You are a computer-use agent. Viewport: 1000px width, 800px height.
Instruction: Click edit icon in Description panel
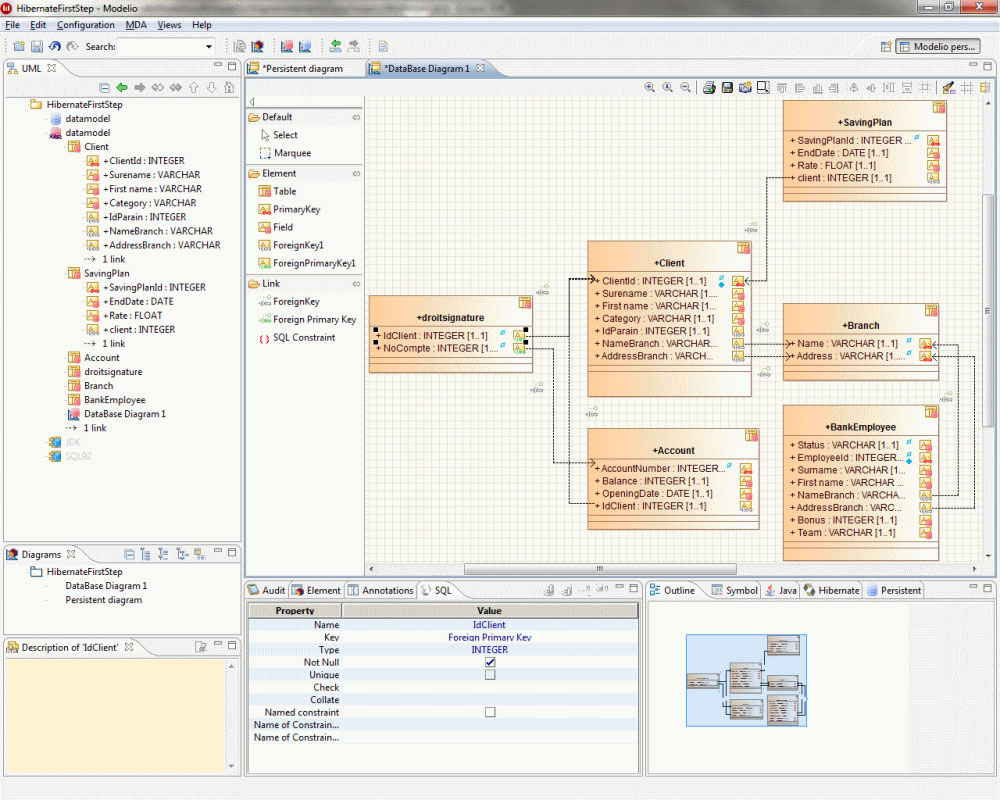click(x=201, y=648)
